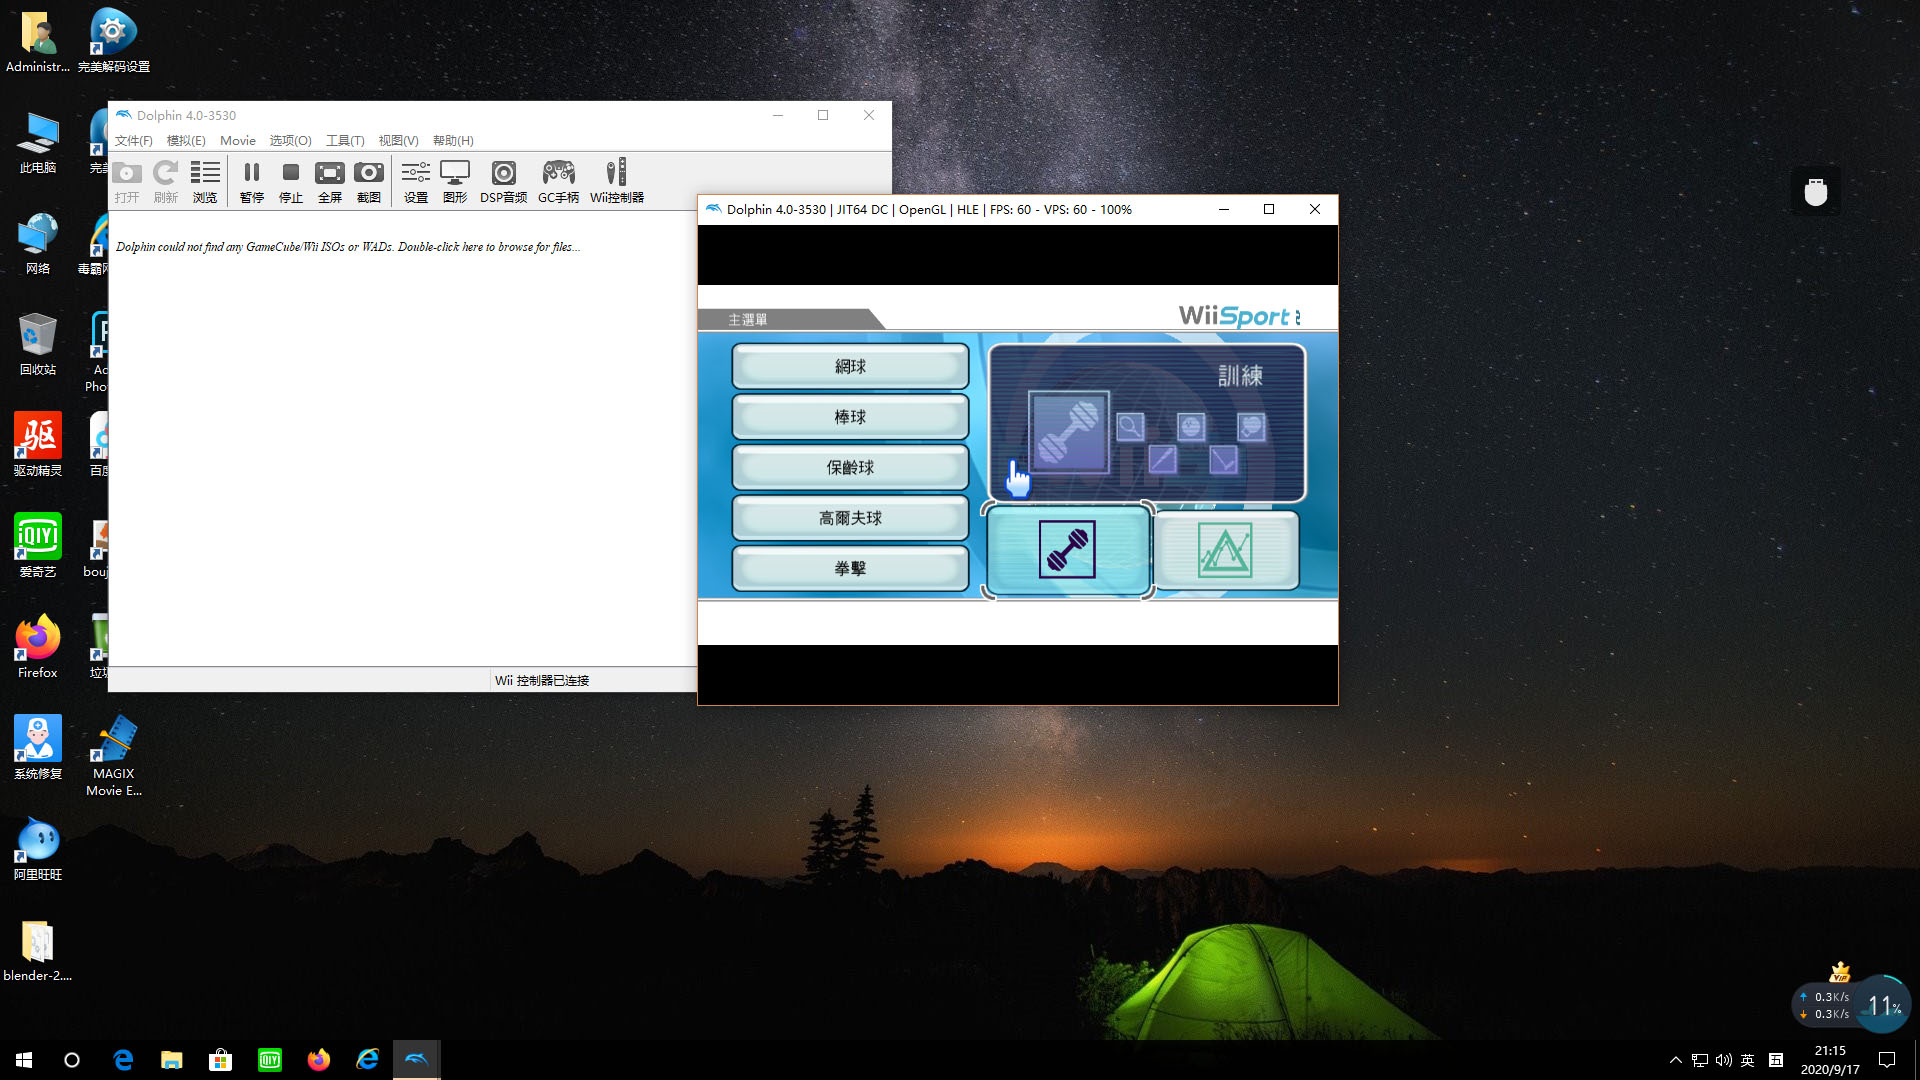Open the 回收站 recycle bin
Viewport: 1920px width, 1080px height.
(x=38, y=345)
